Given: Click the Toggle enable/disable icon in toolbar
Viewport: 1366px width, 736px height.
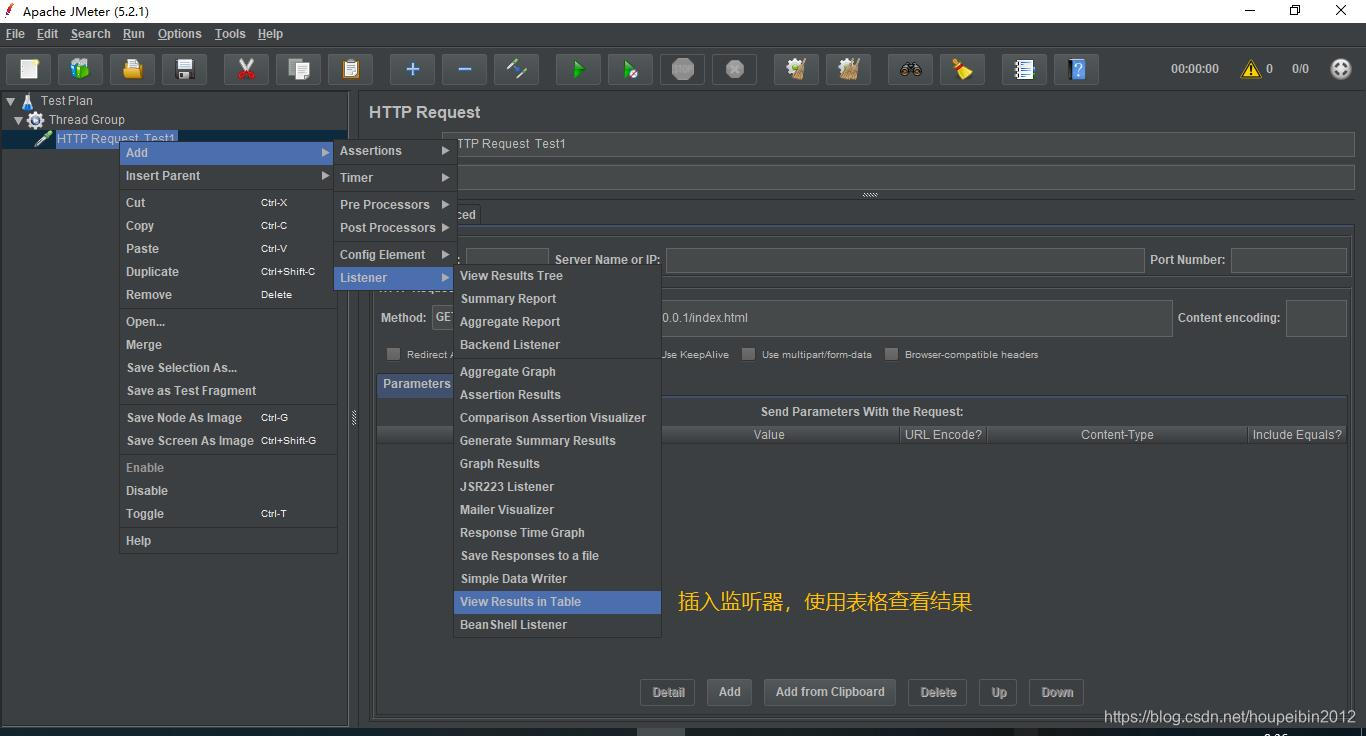Looking at the screenshot, I should 516,69.
